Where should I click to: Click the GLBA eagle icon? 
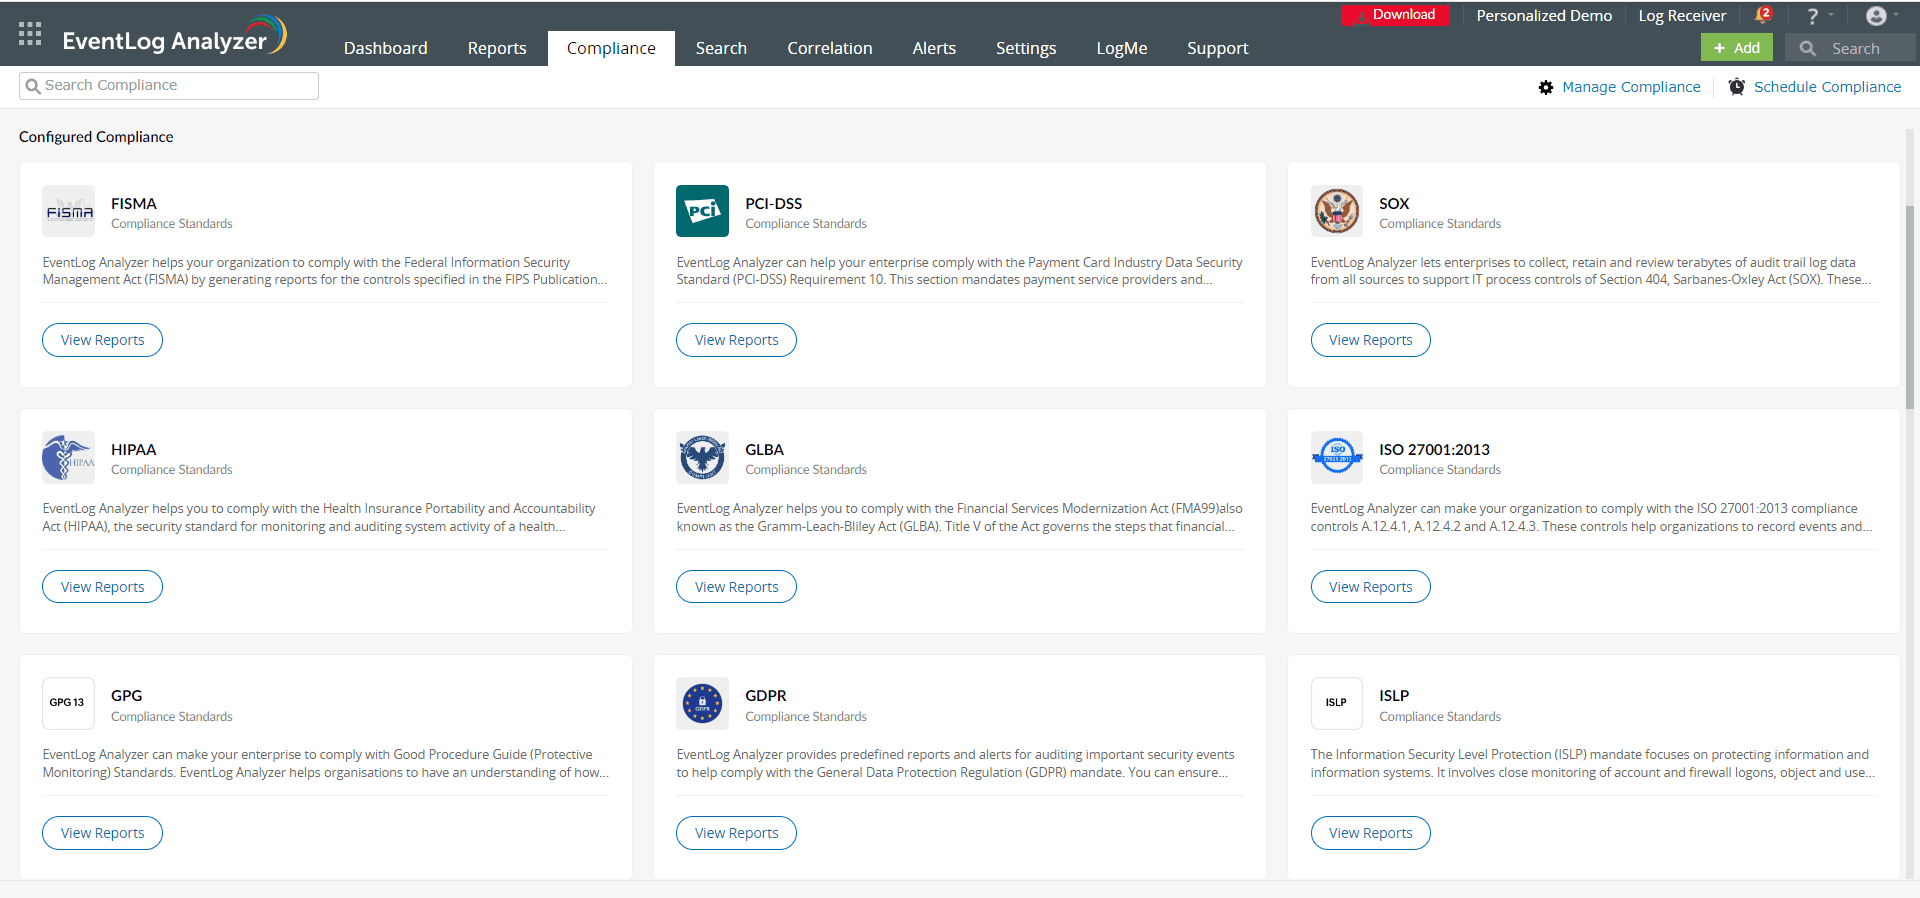click(x=702, y=458)
